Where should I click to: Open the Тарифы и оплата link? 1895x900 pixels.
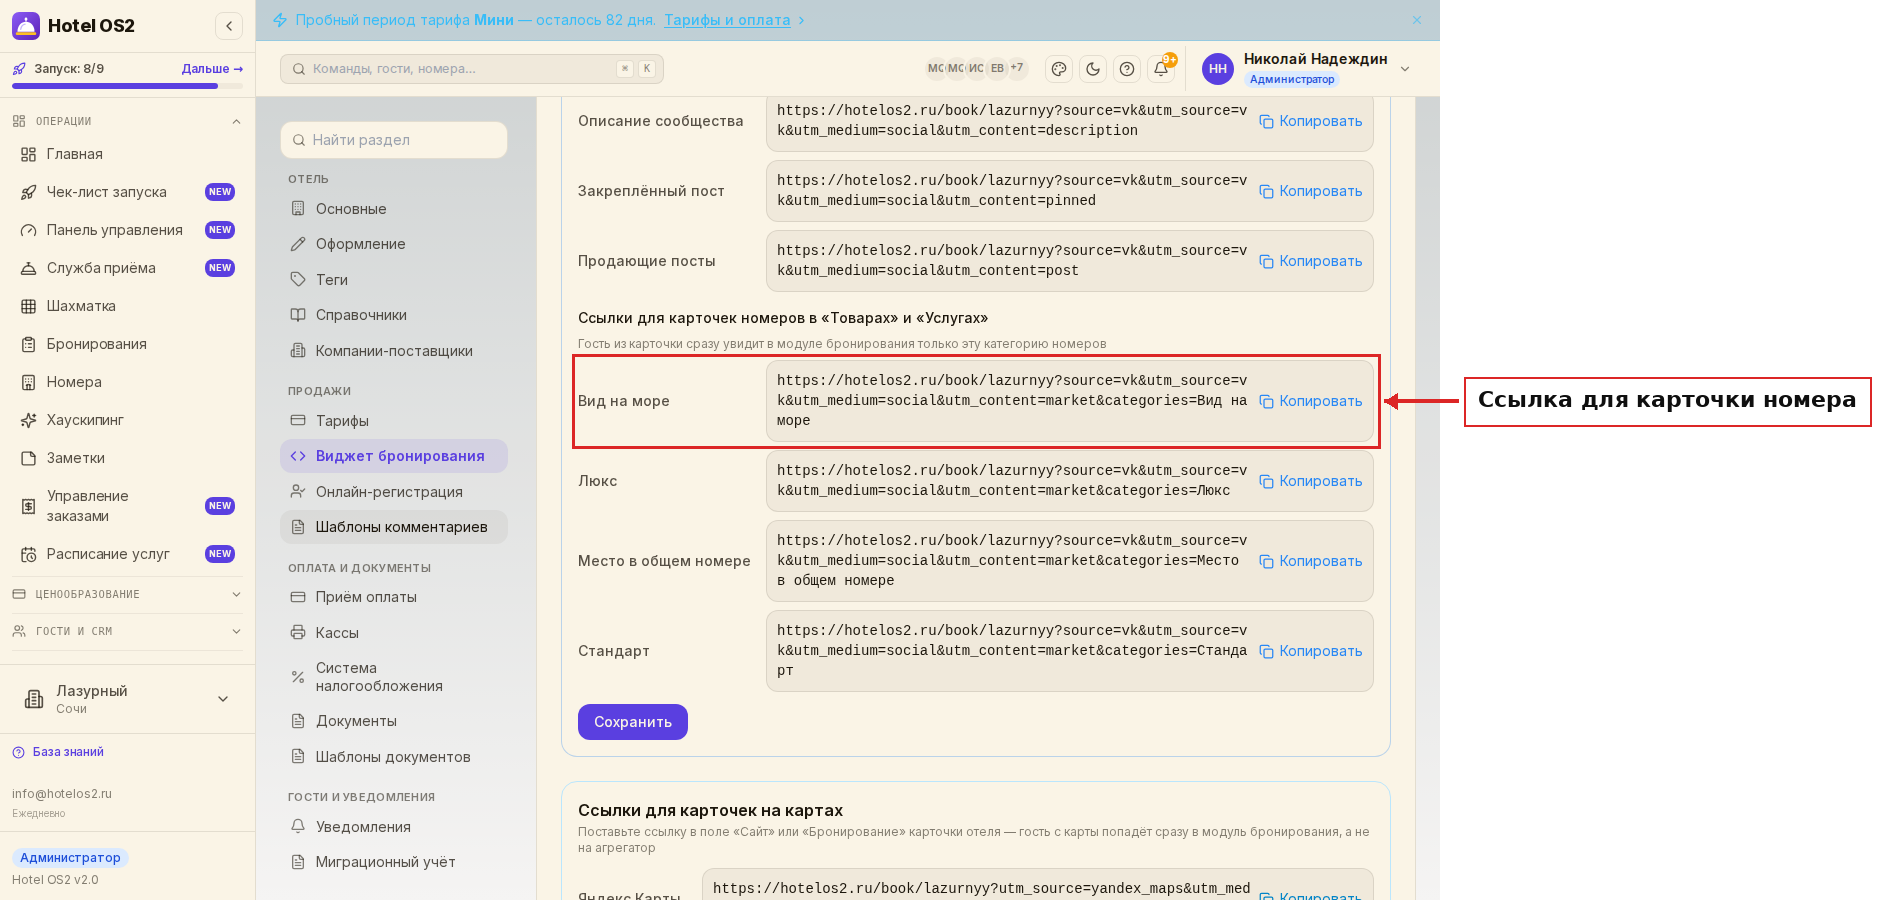[727, 20]
